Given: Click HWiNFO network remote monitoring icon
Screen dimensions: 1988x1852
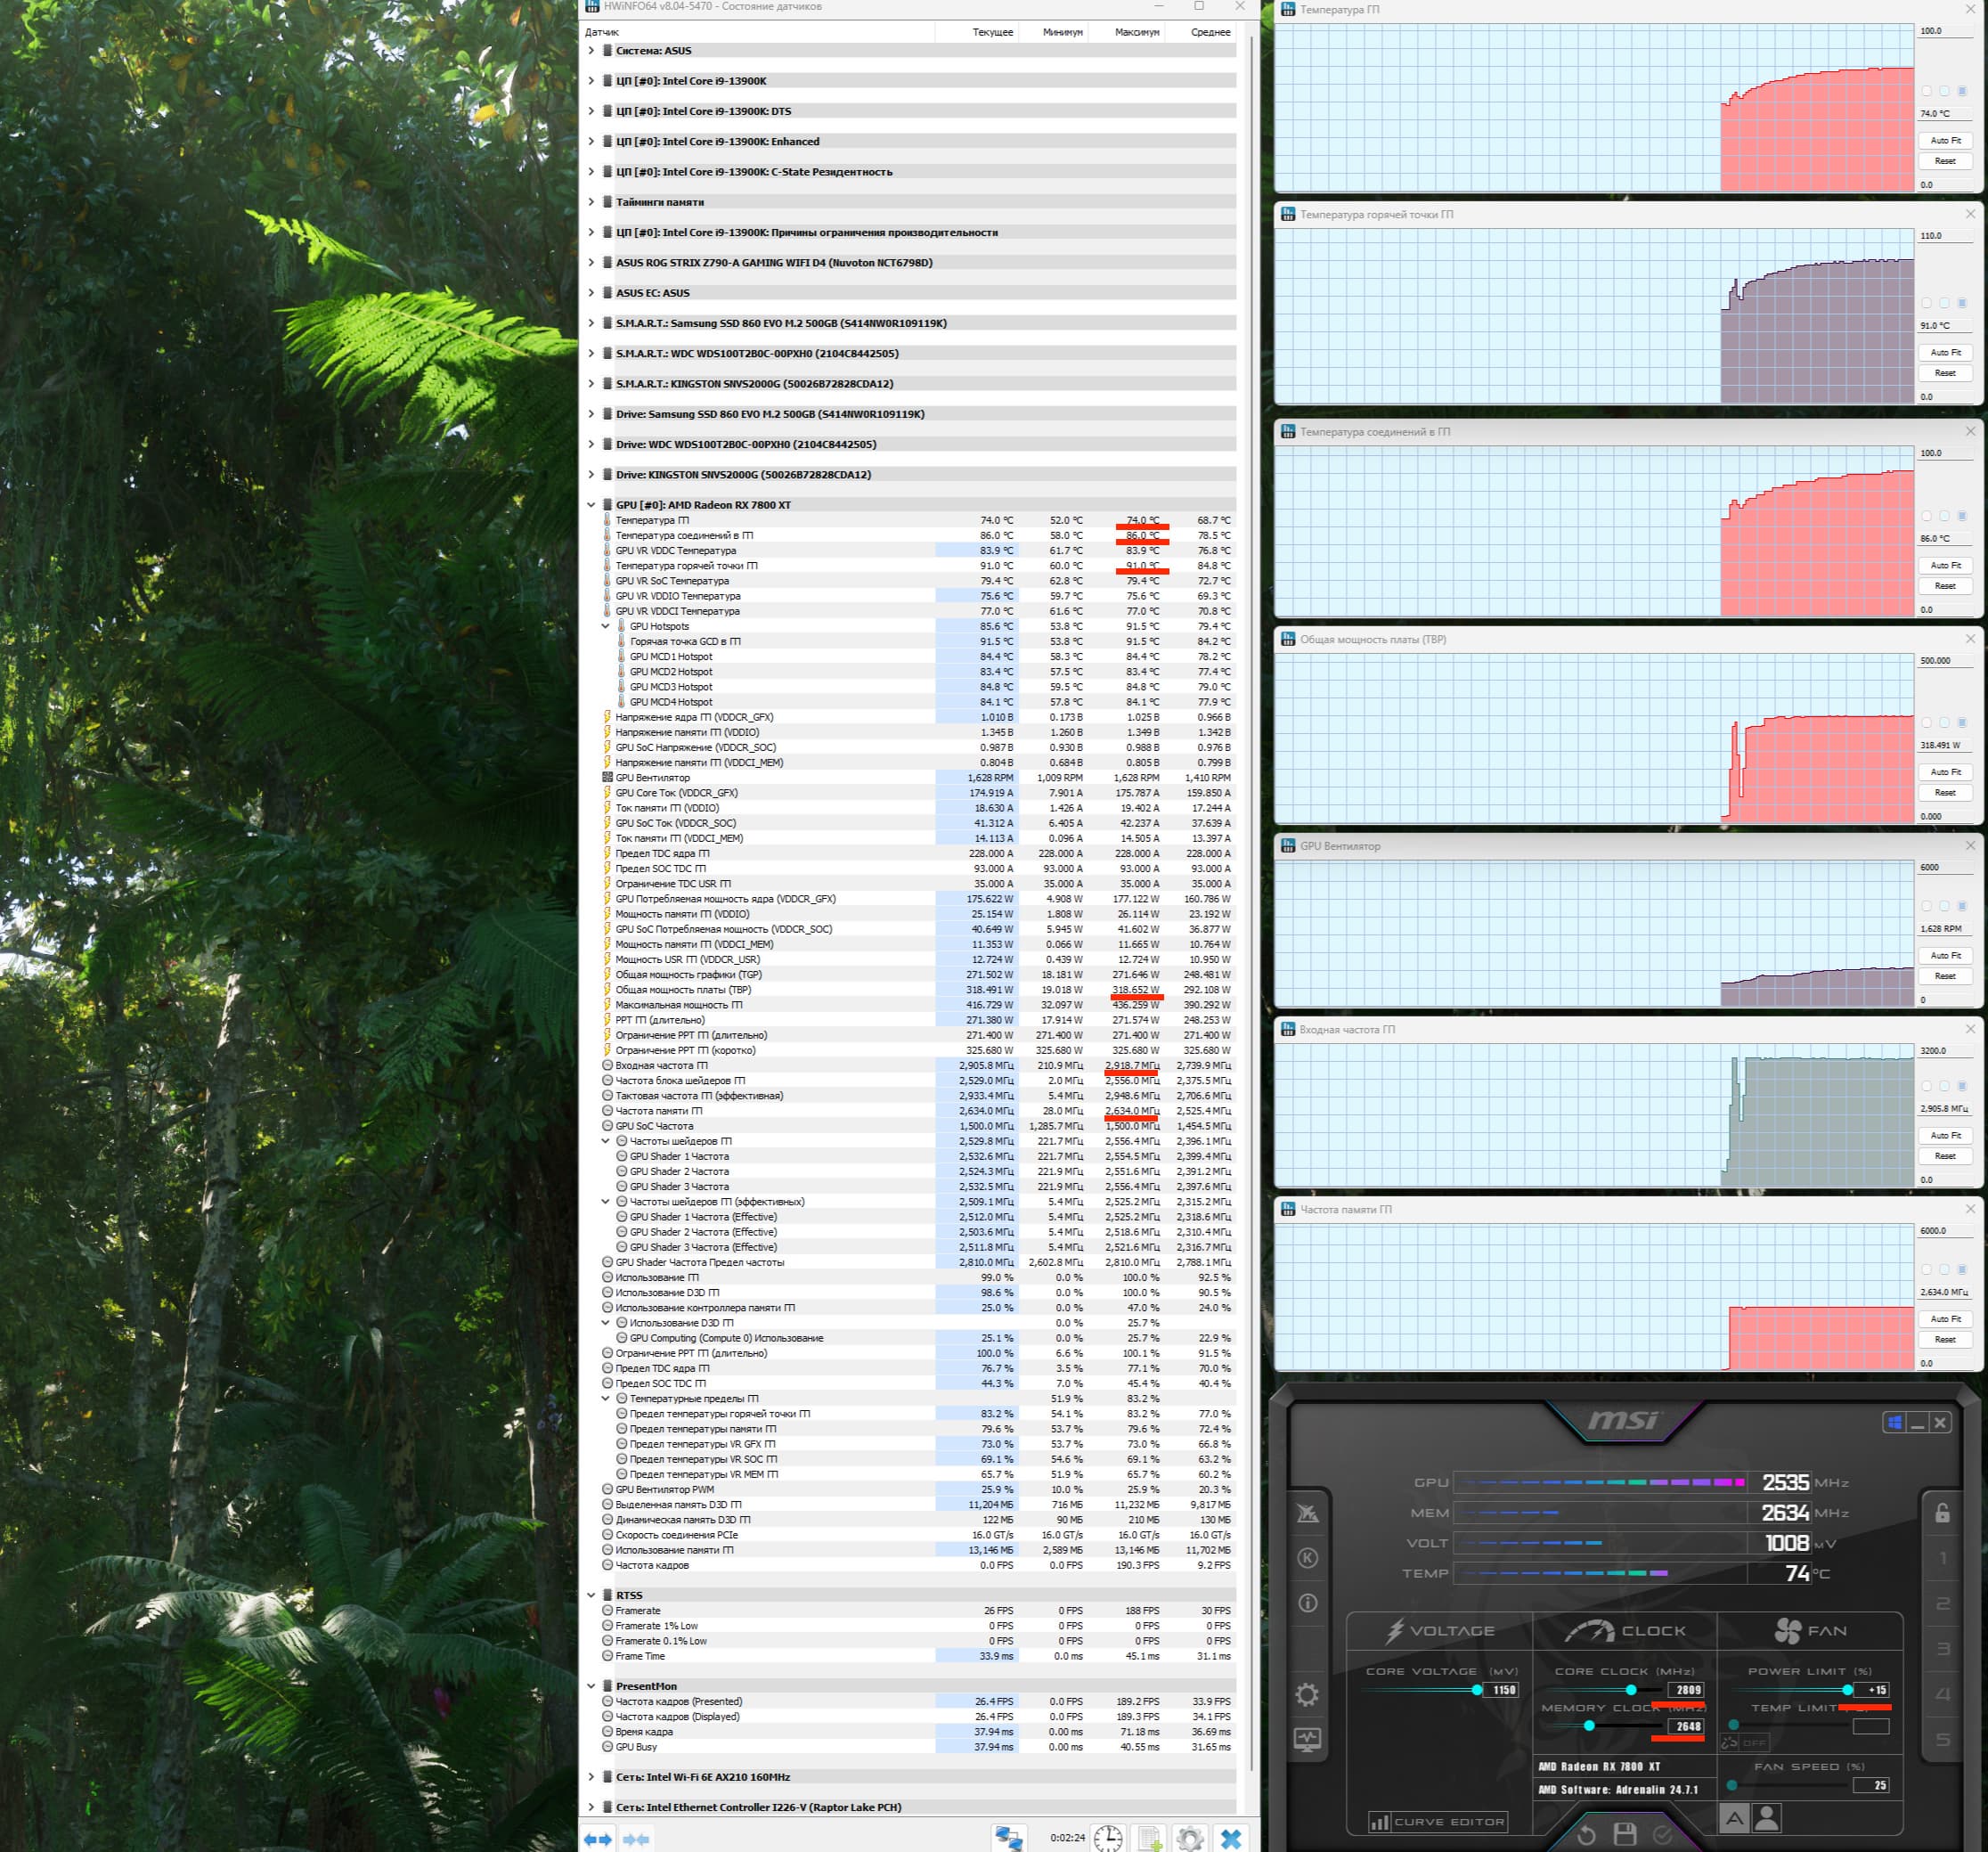Looking at the screenshot, I should [x=1008, y=1838].
